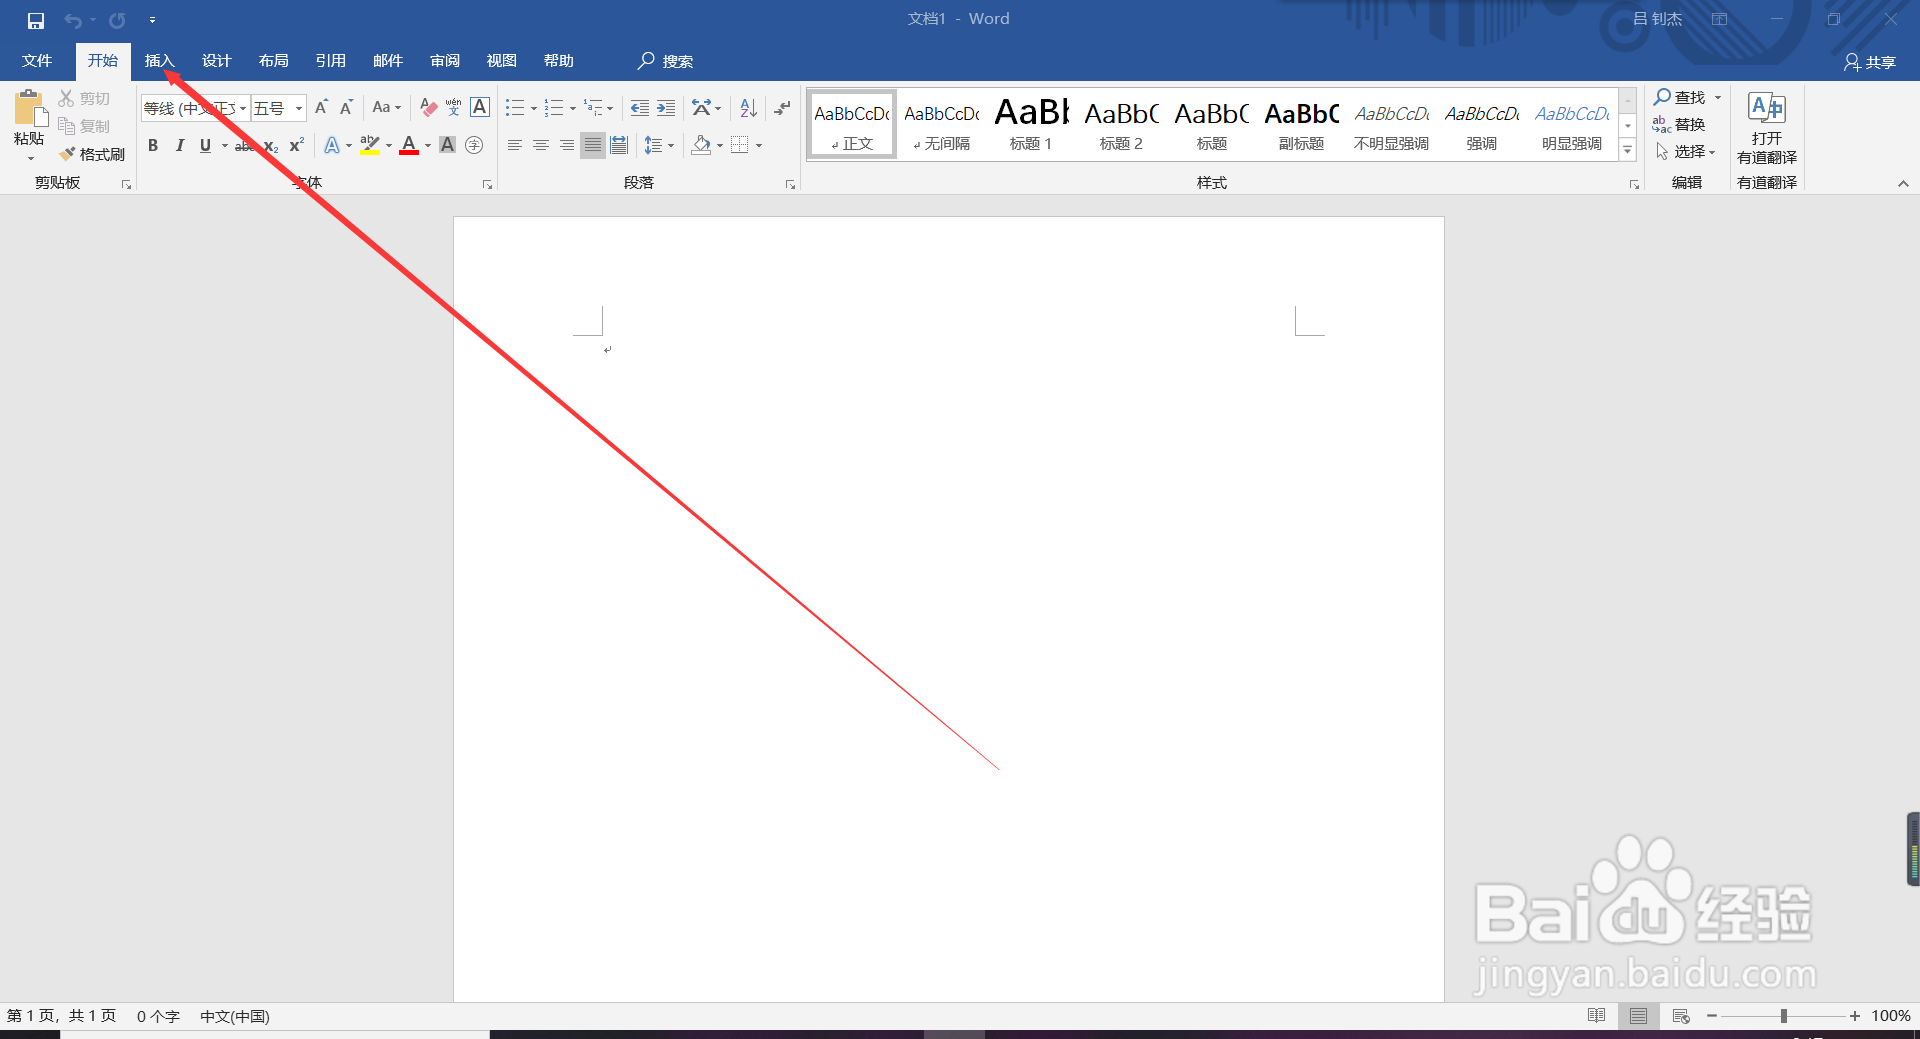Click Replace (替换) icon
This screenshot has width=1920, height=1039.
pos(1679,125)
